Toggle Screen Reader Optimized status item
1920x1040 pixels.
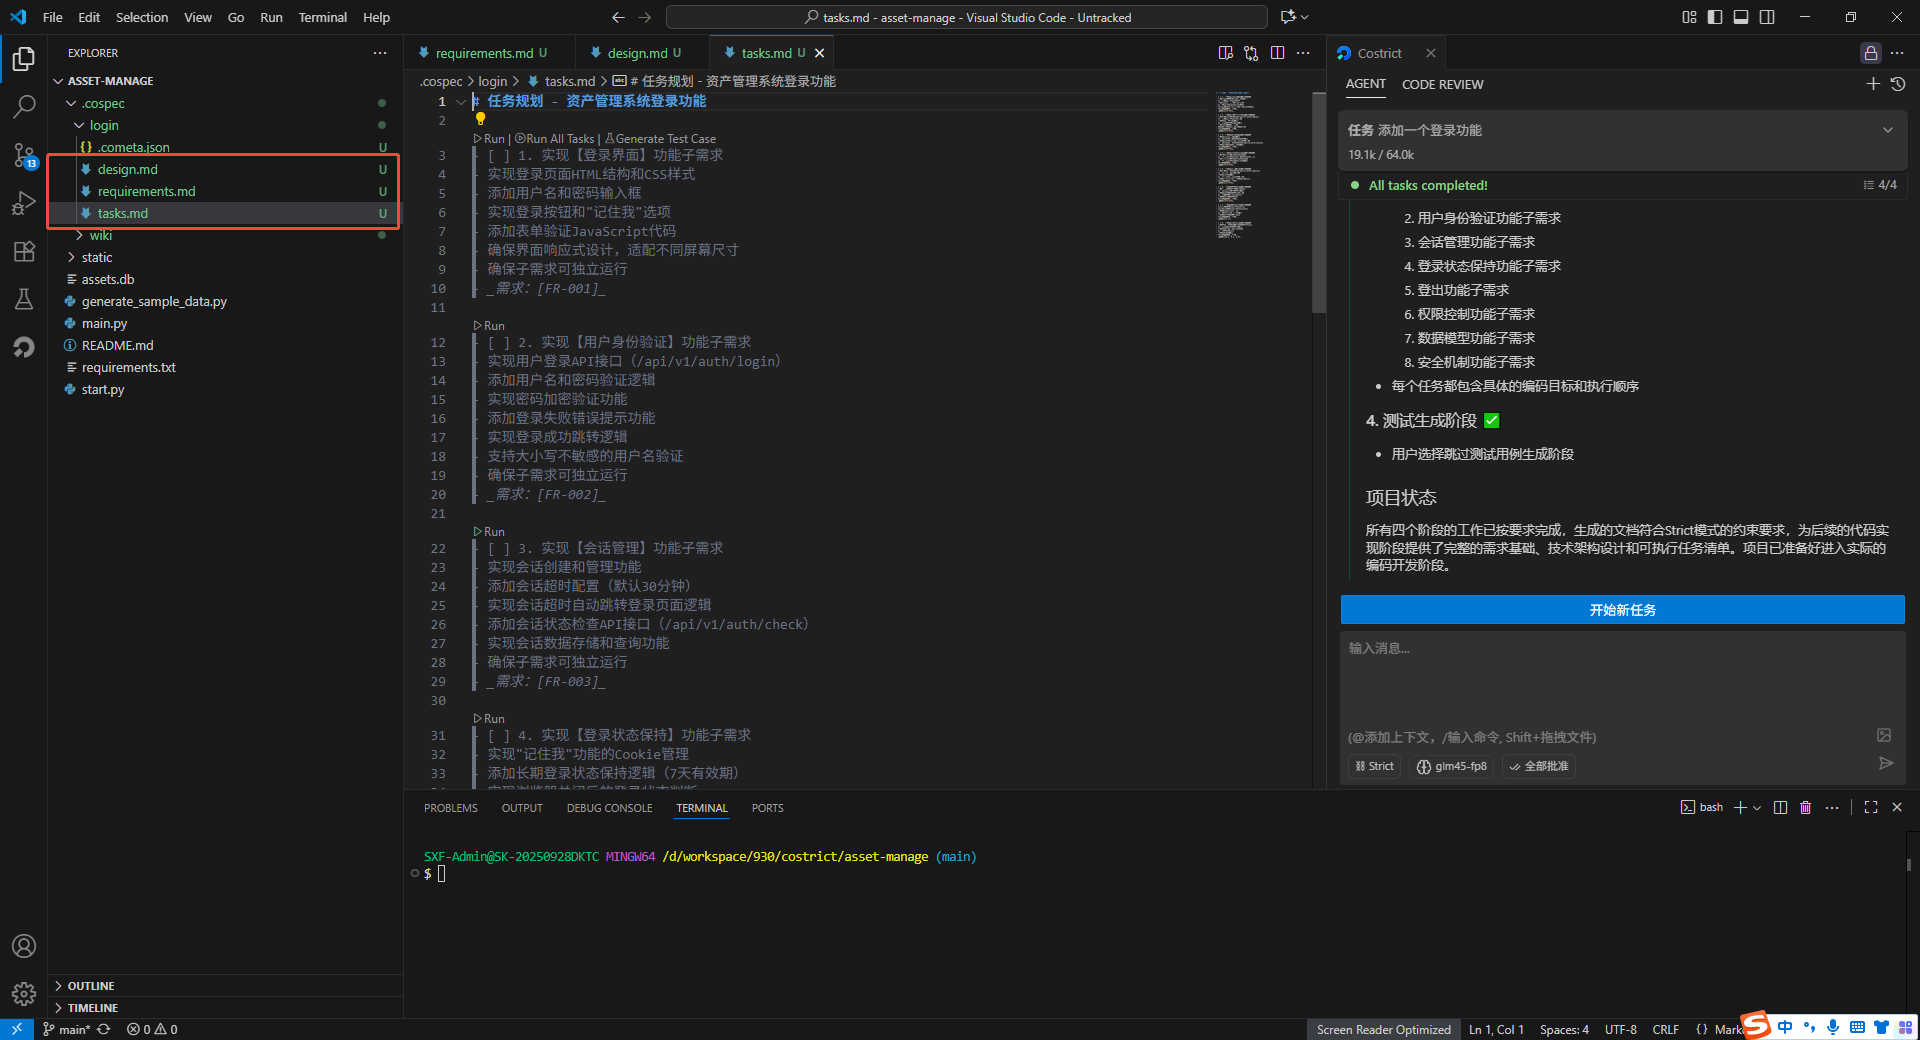[1383, 1030]
